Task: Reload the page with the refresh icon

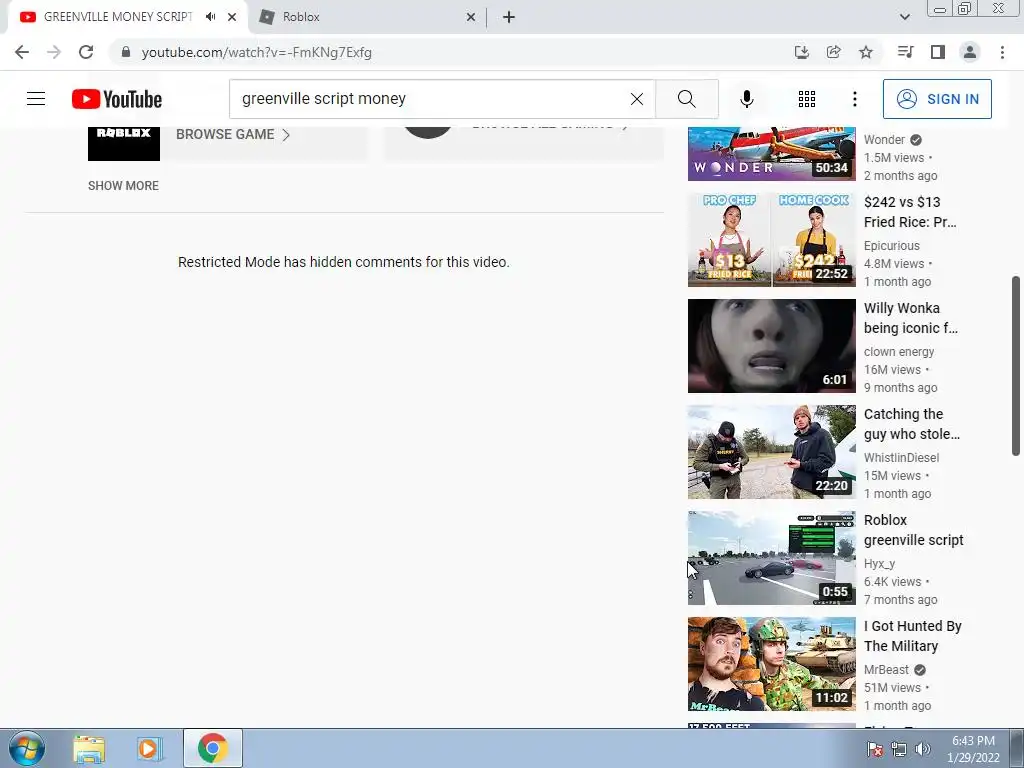Action: pos(86,52)
